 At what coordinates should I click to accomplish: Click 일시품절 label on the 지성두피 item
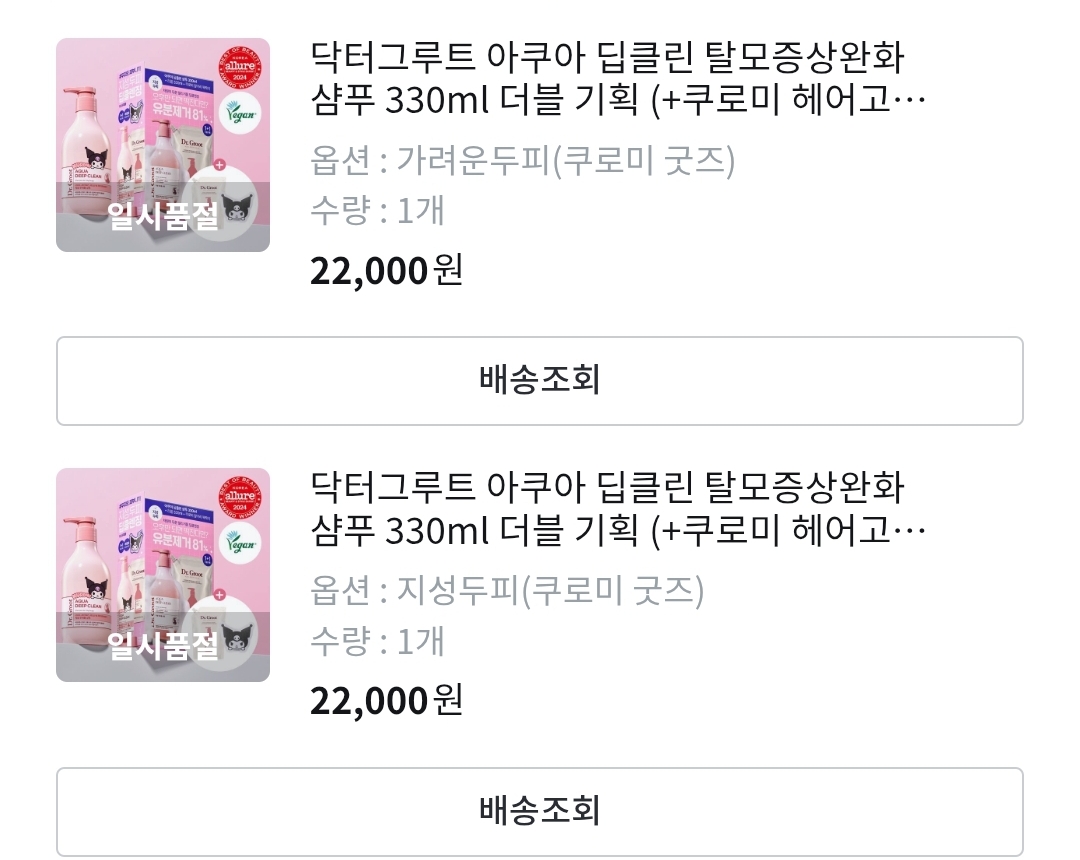(163, 646)
